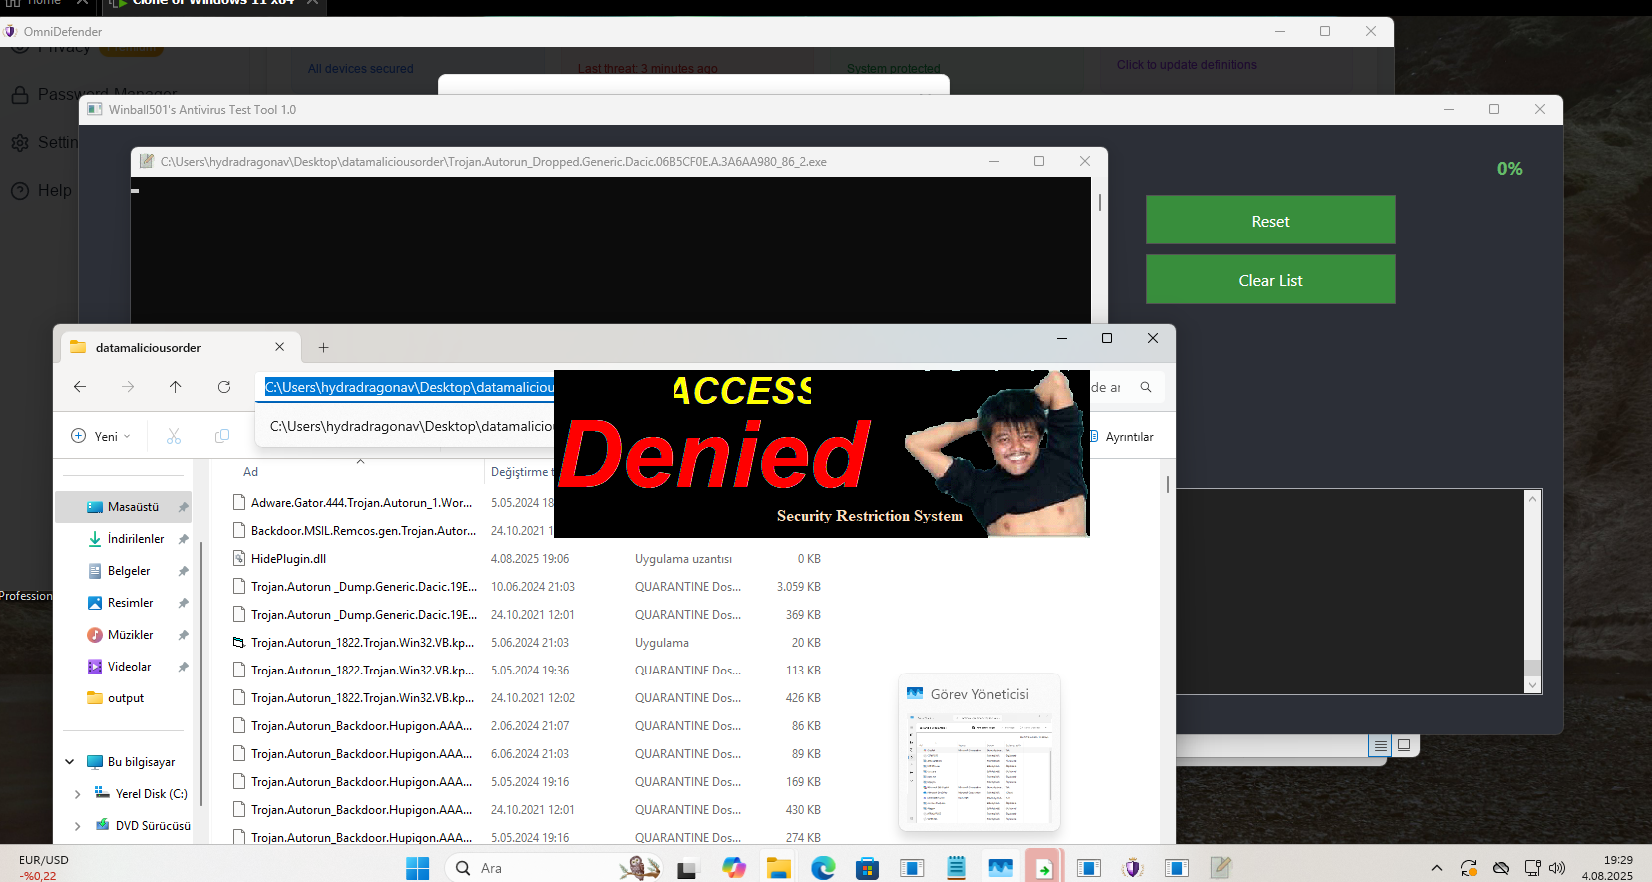Click the volume icon in system tray
The image size is (1652, 882).
click(x=1557, y=868)
